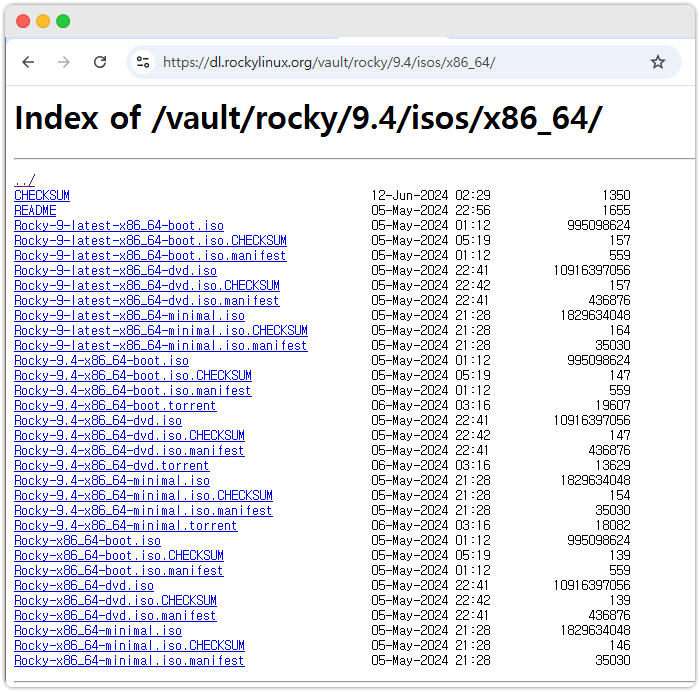Select the date "05-May-2024 22:56" in README row
This screenshot has width=700, height=692.
pyautogui.click(x=431, y=210)
